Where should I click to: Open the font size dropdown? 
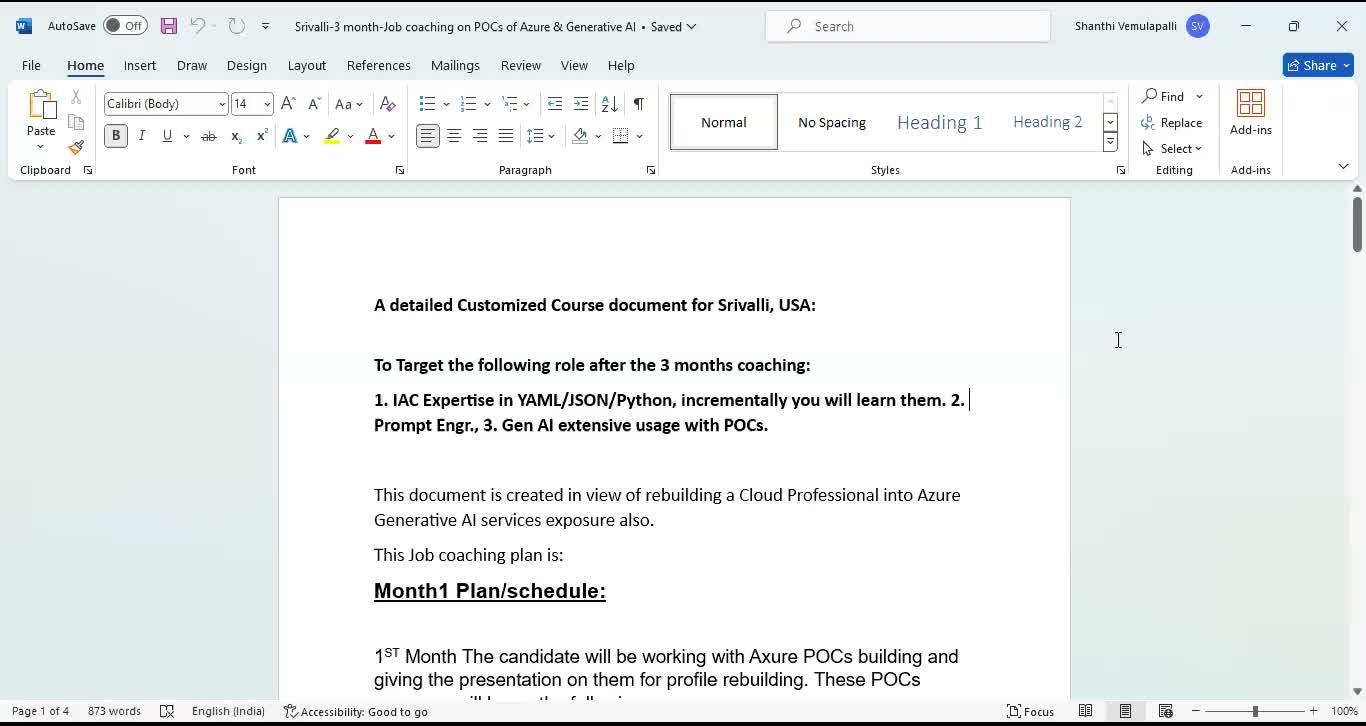[x=267, y=104]
